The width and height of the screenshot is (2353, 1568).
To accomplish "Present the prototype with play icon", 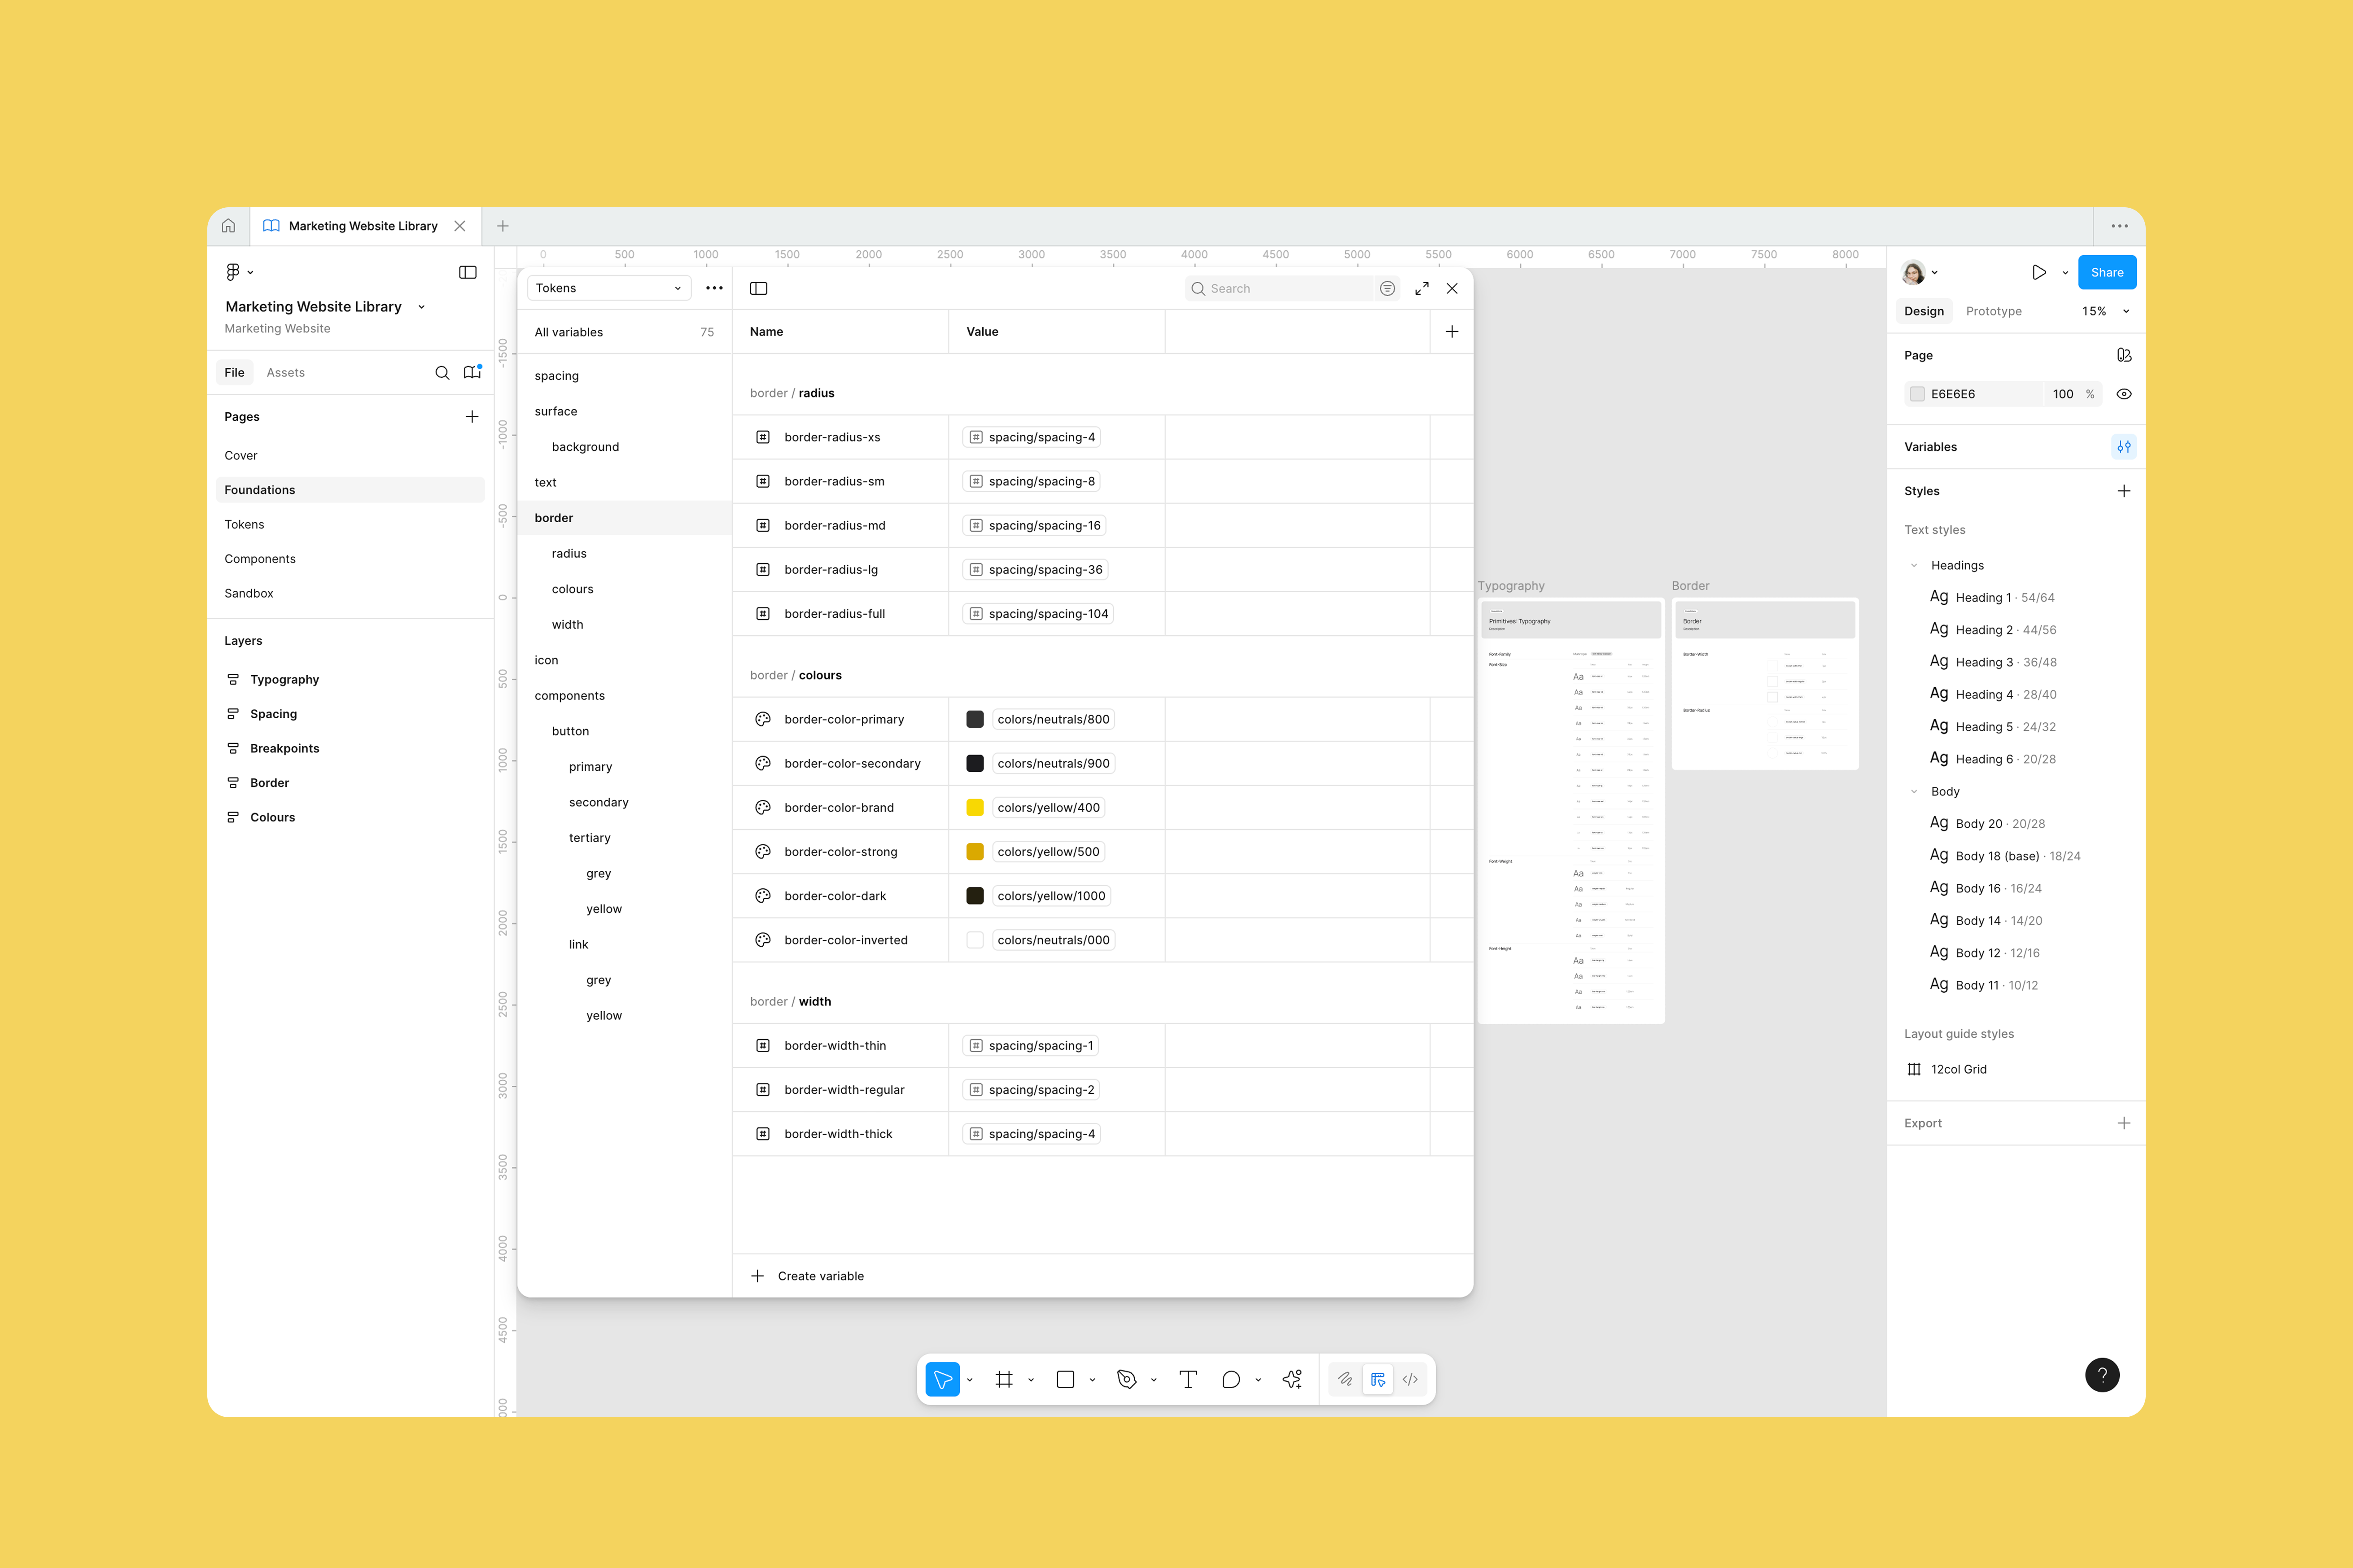I will pyautogui.click(x=2038, y=272).
